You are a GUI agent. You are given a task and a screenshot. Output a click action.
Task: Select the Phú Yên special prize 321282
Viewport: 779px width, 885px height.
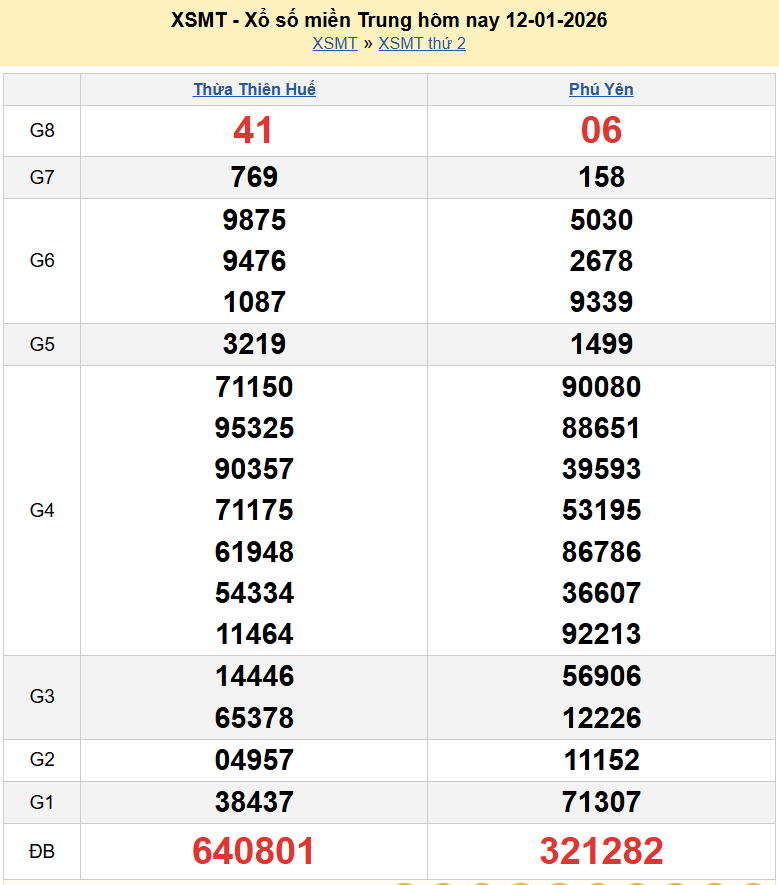coord(601,851)
